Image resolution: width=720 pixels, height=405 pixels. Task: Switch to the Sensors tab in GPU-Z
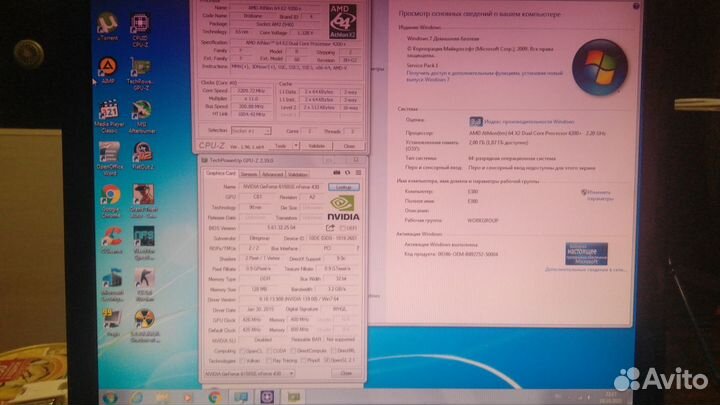[249, 174]
